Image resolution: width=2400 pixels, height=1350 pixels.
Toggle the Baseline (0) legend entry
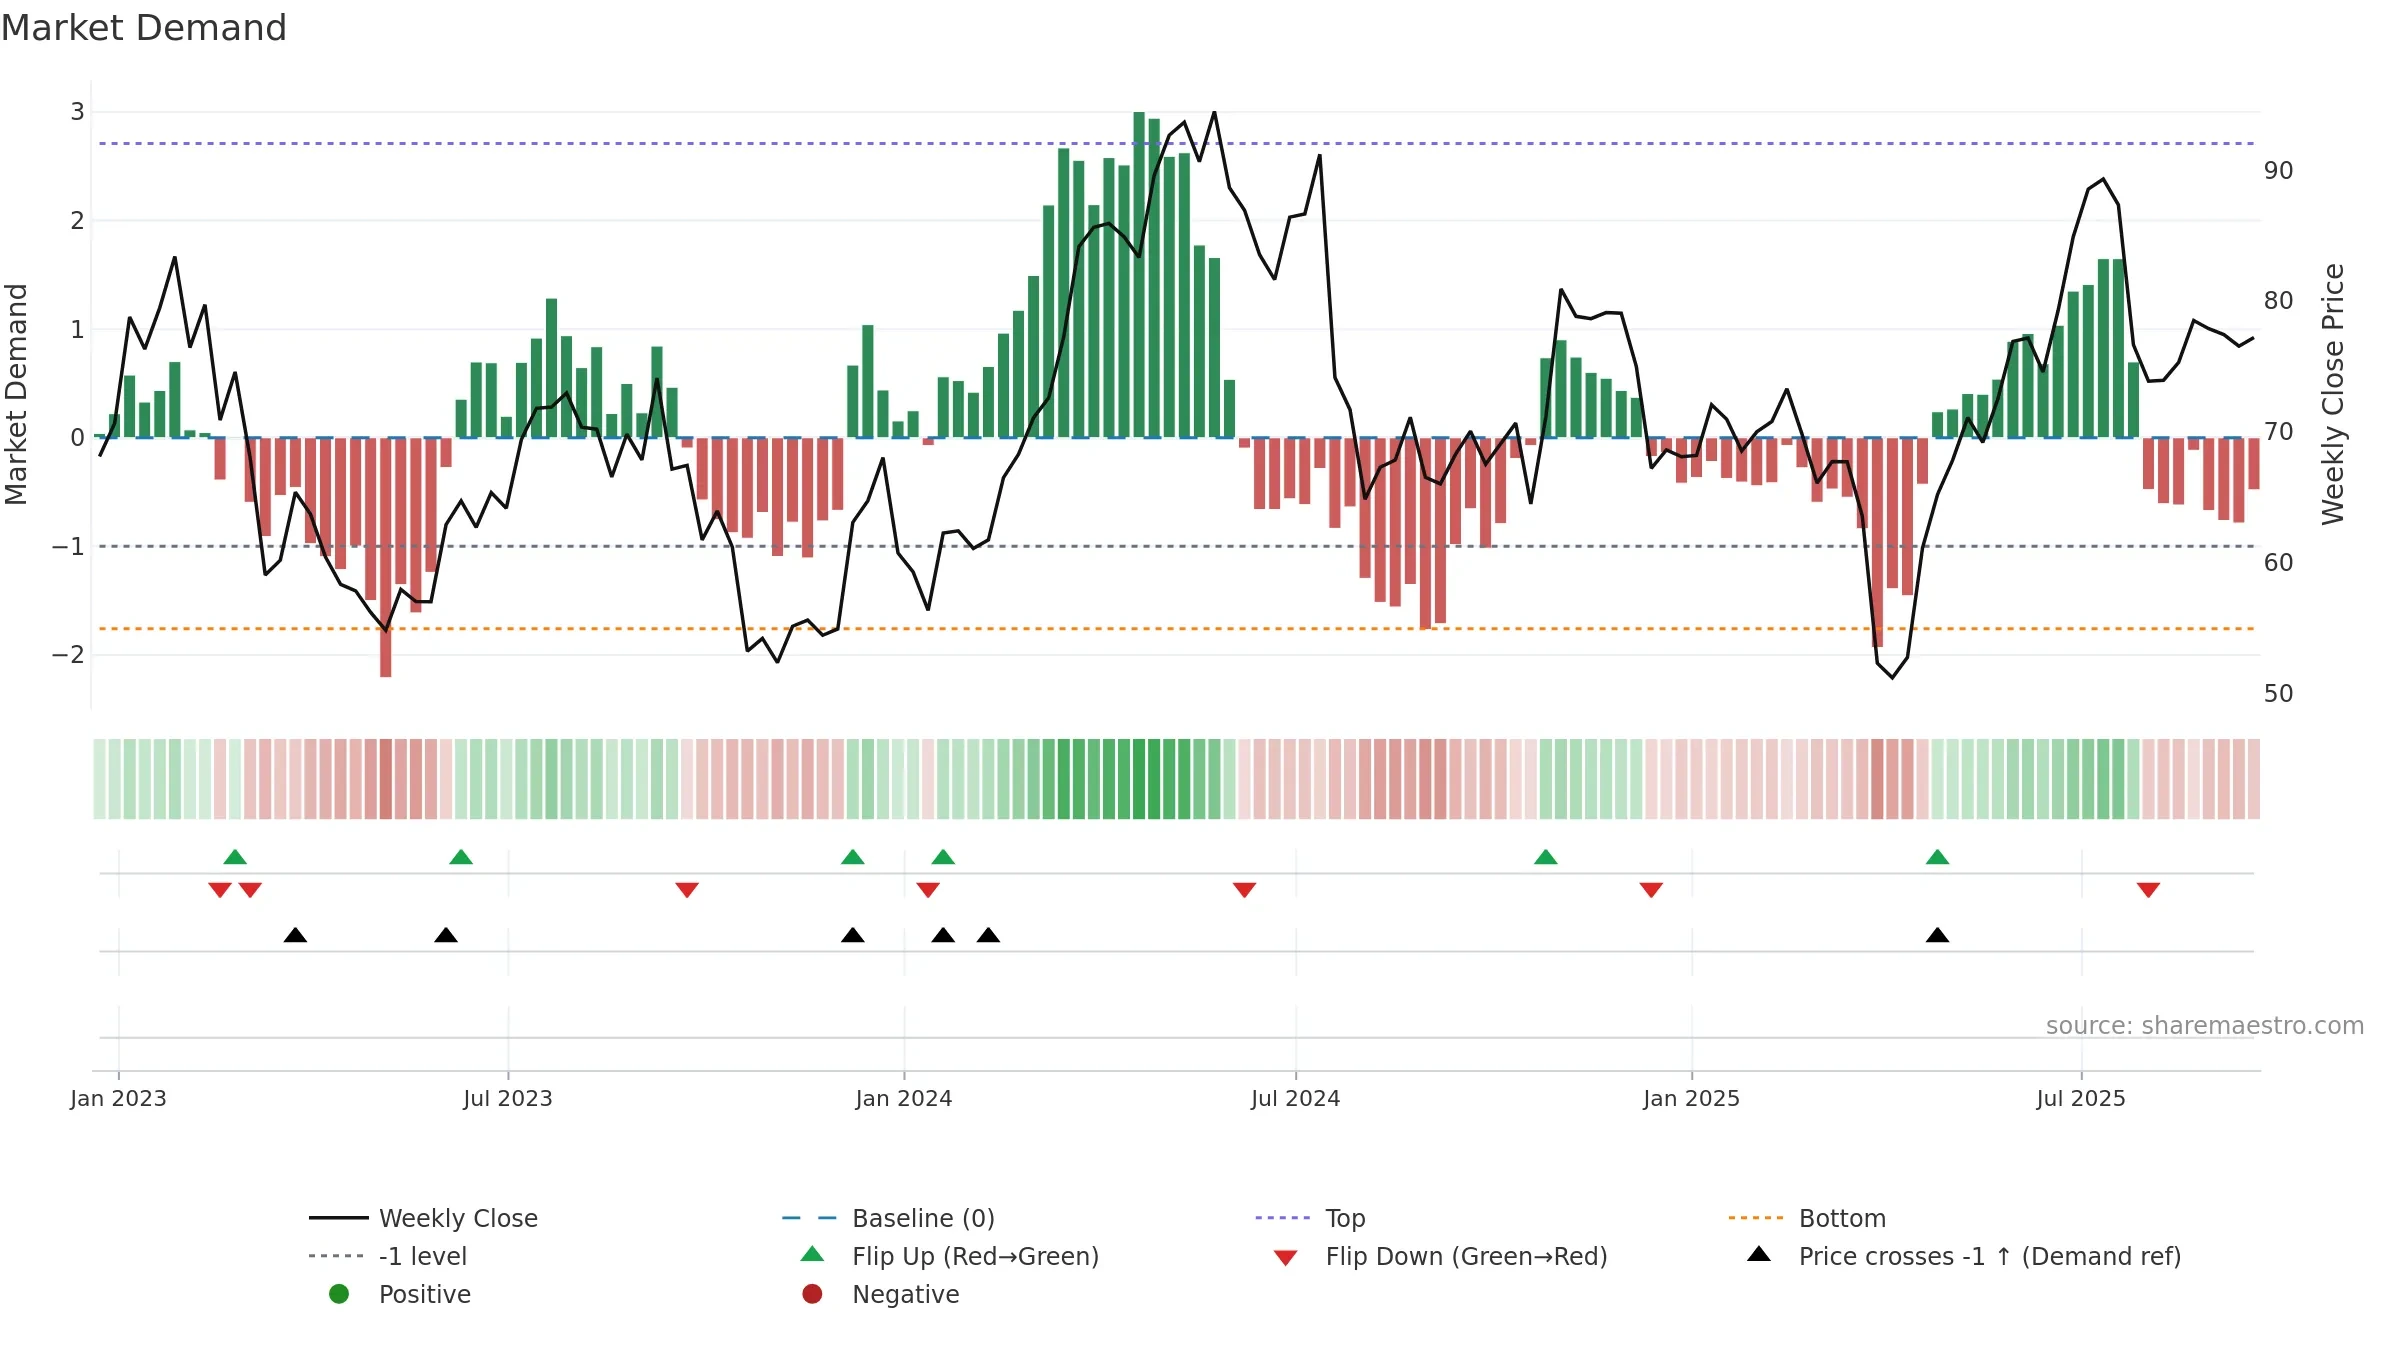(888, 1218)
